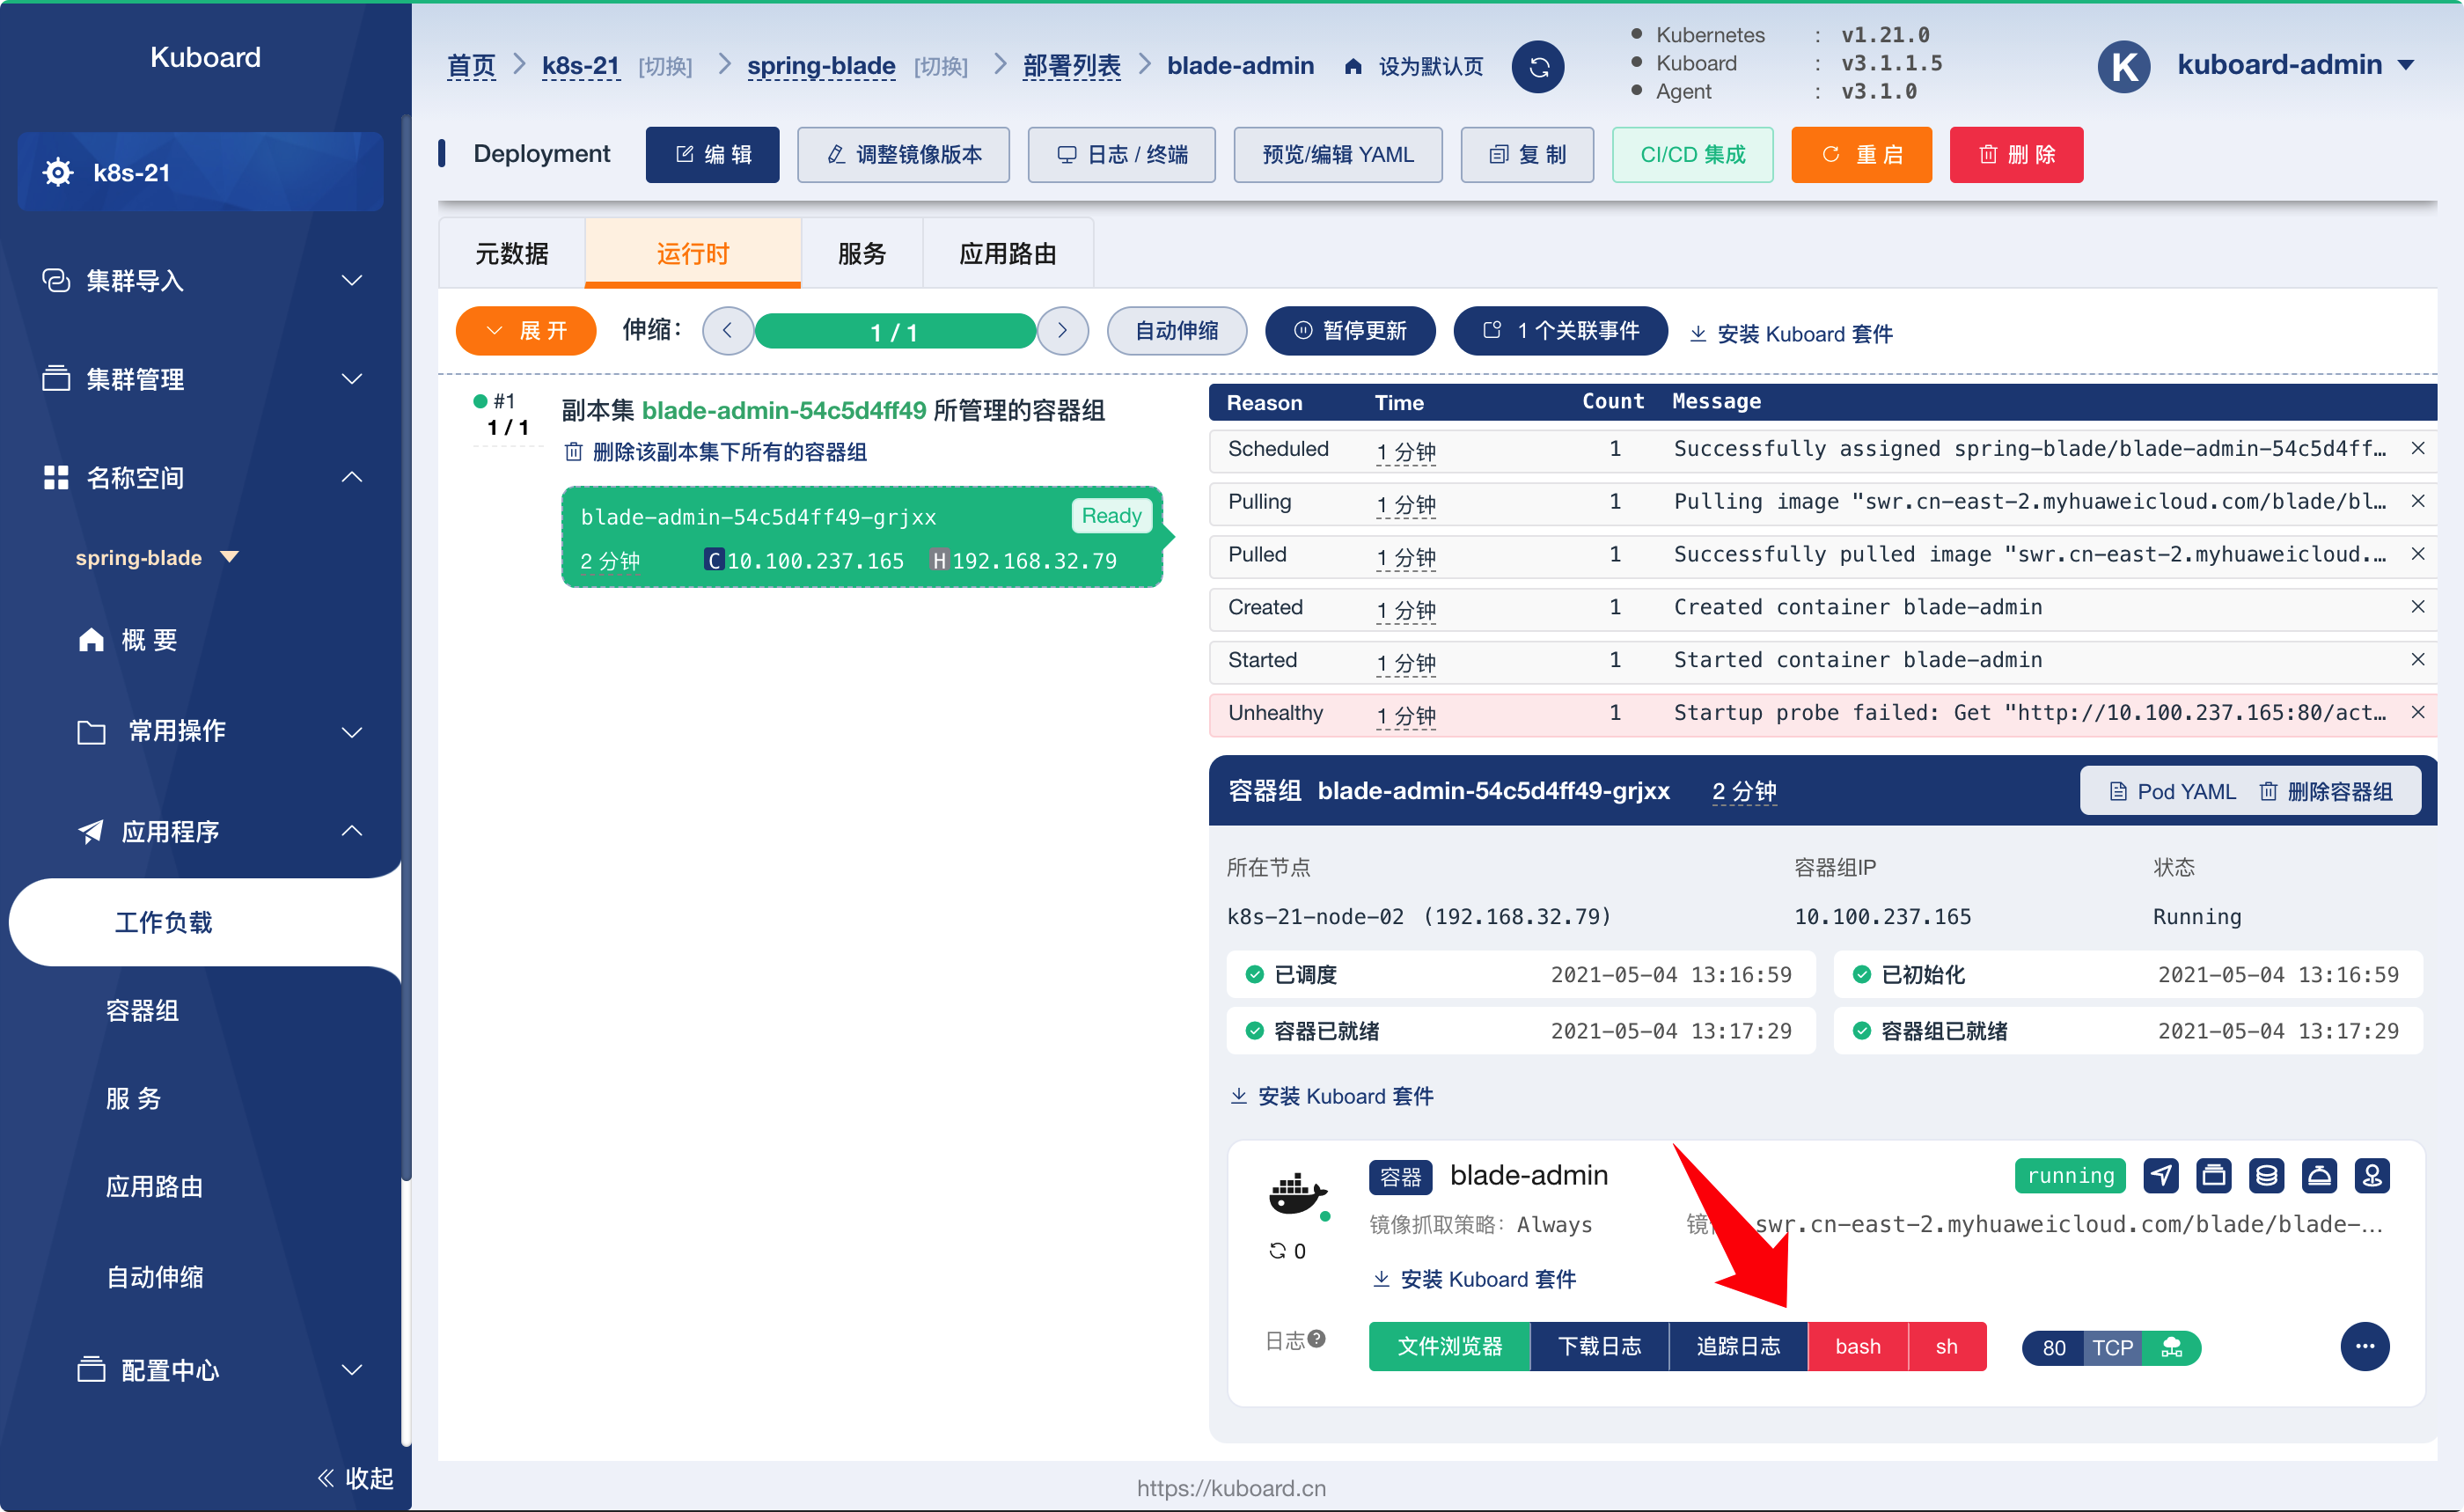Viewport: 2464px width, 1512px height.
Task: Collapse the 名称空间 sidebar section
Action: (x=352, y=477)
